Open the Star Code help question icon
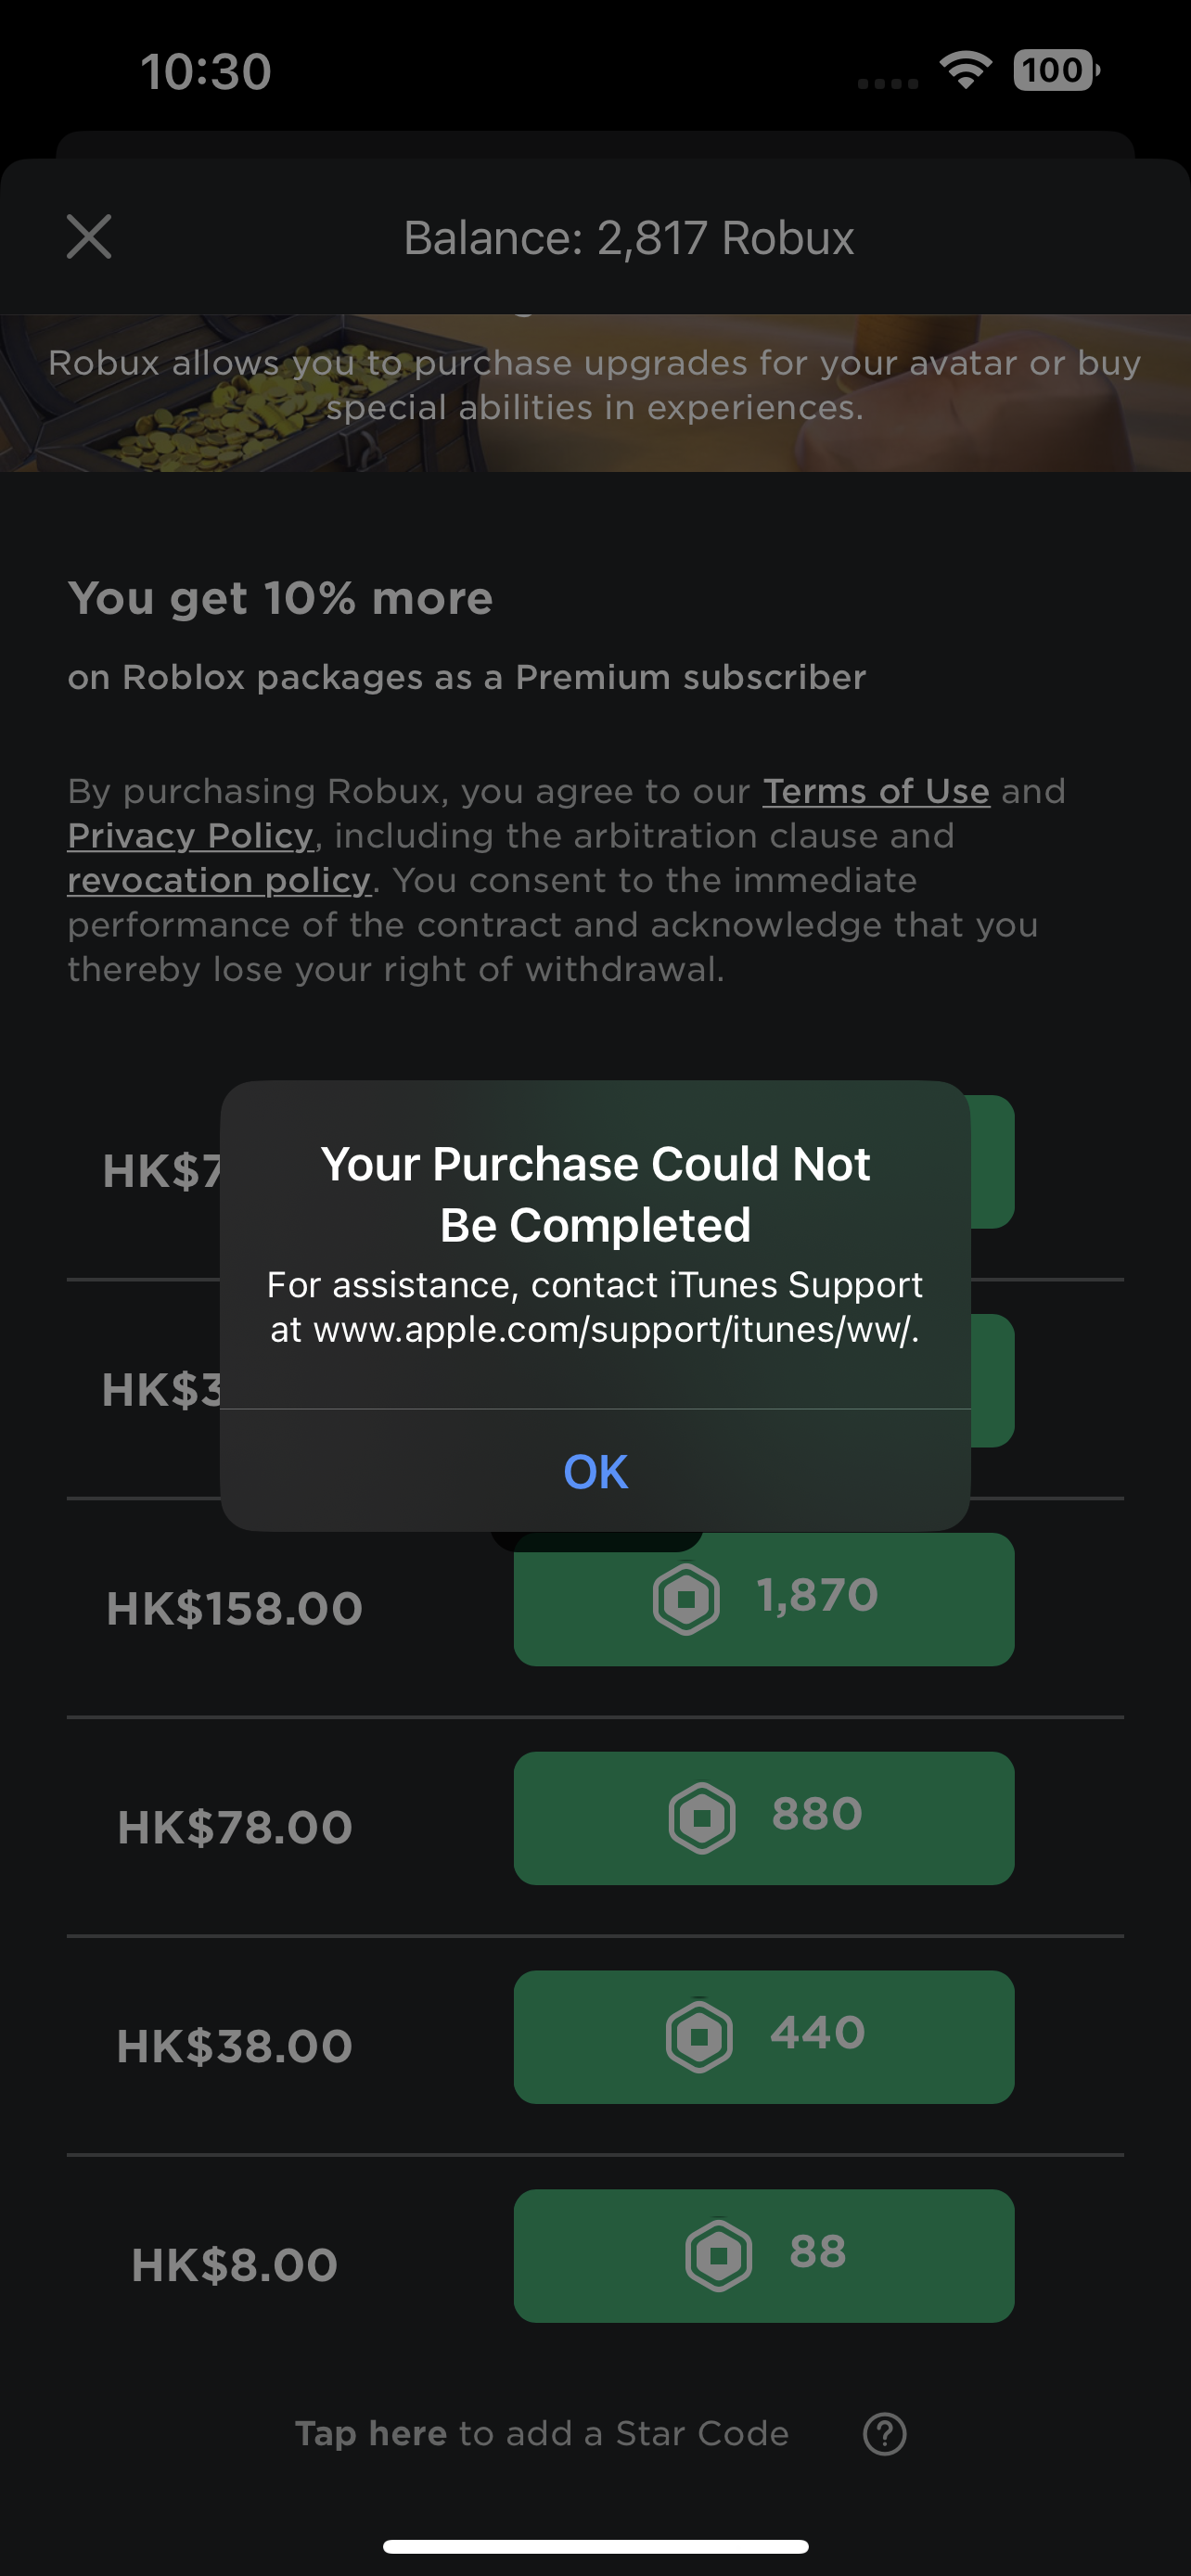 click(884, 2433)
